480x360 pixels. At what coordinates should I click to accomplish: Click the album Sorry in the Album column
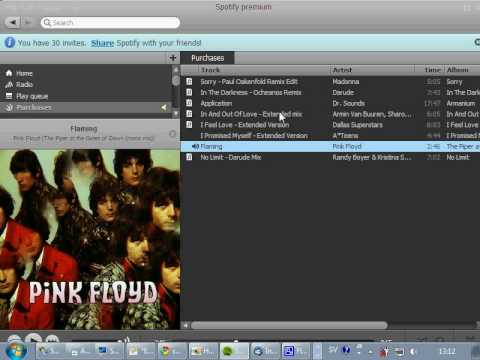[454, 82]
